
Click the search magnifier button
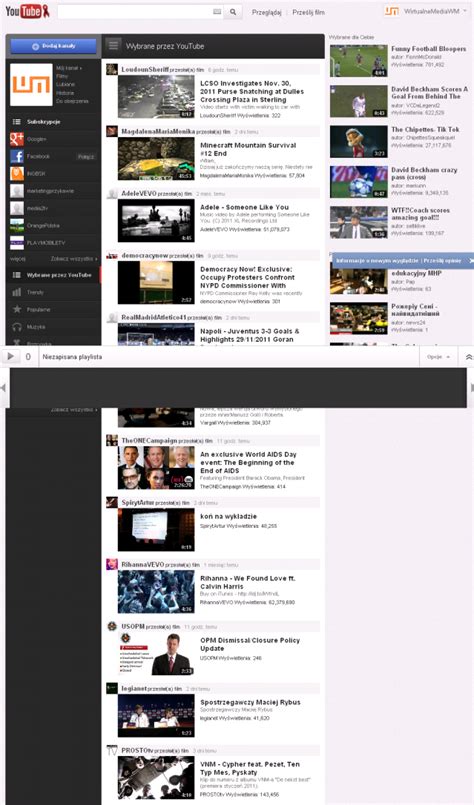(x=233, y=12)
